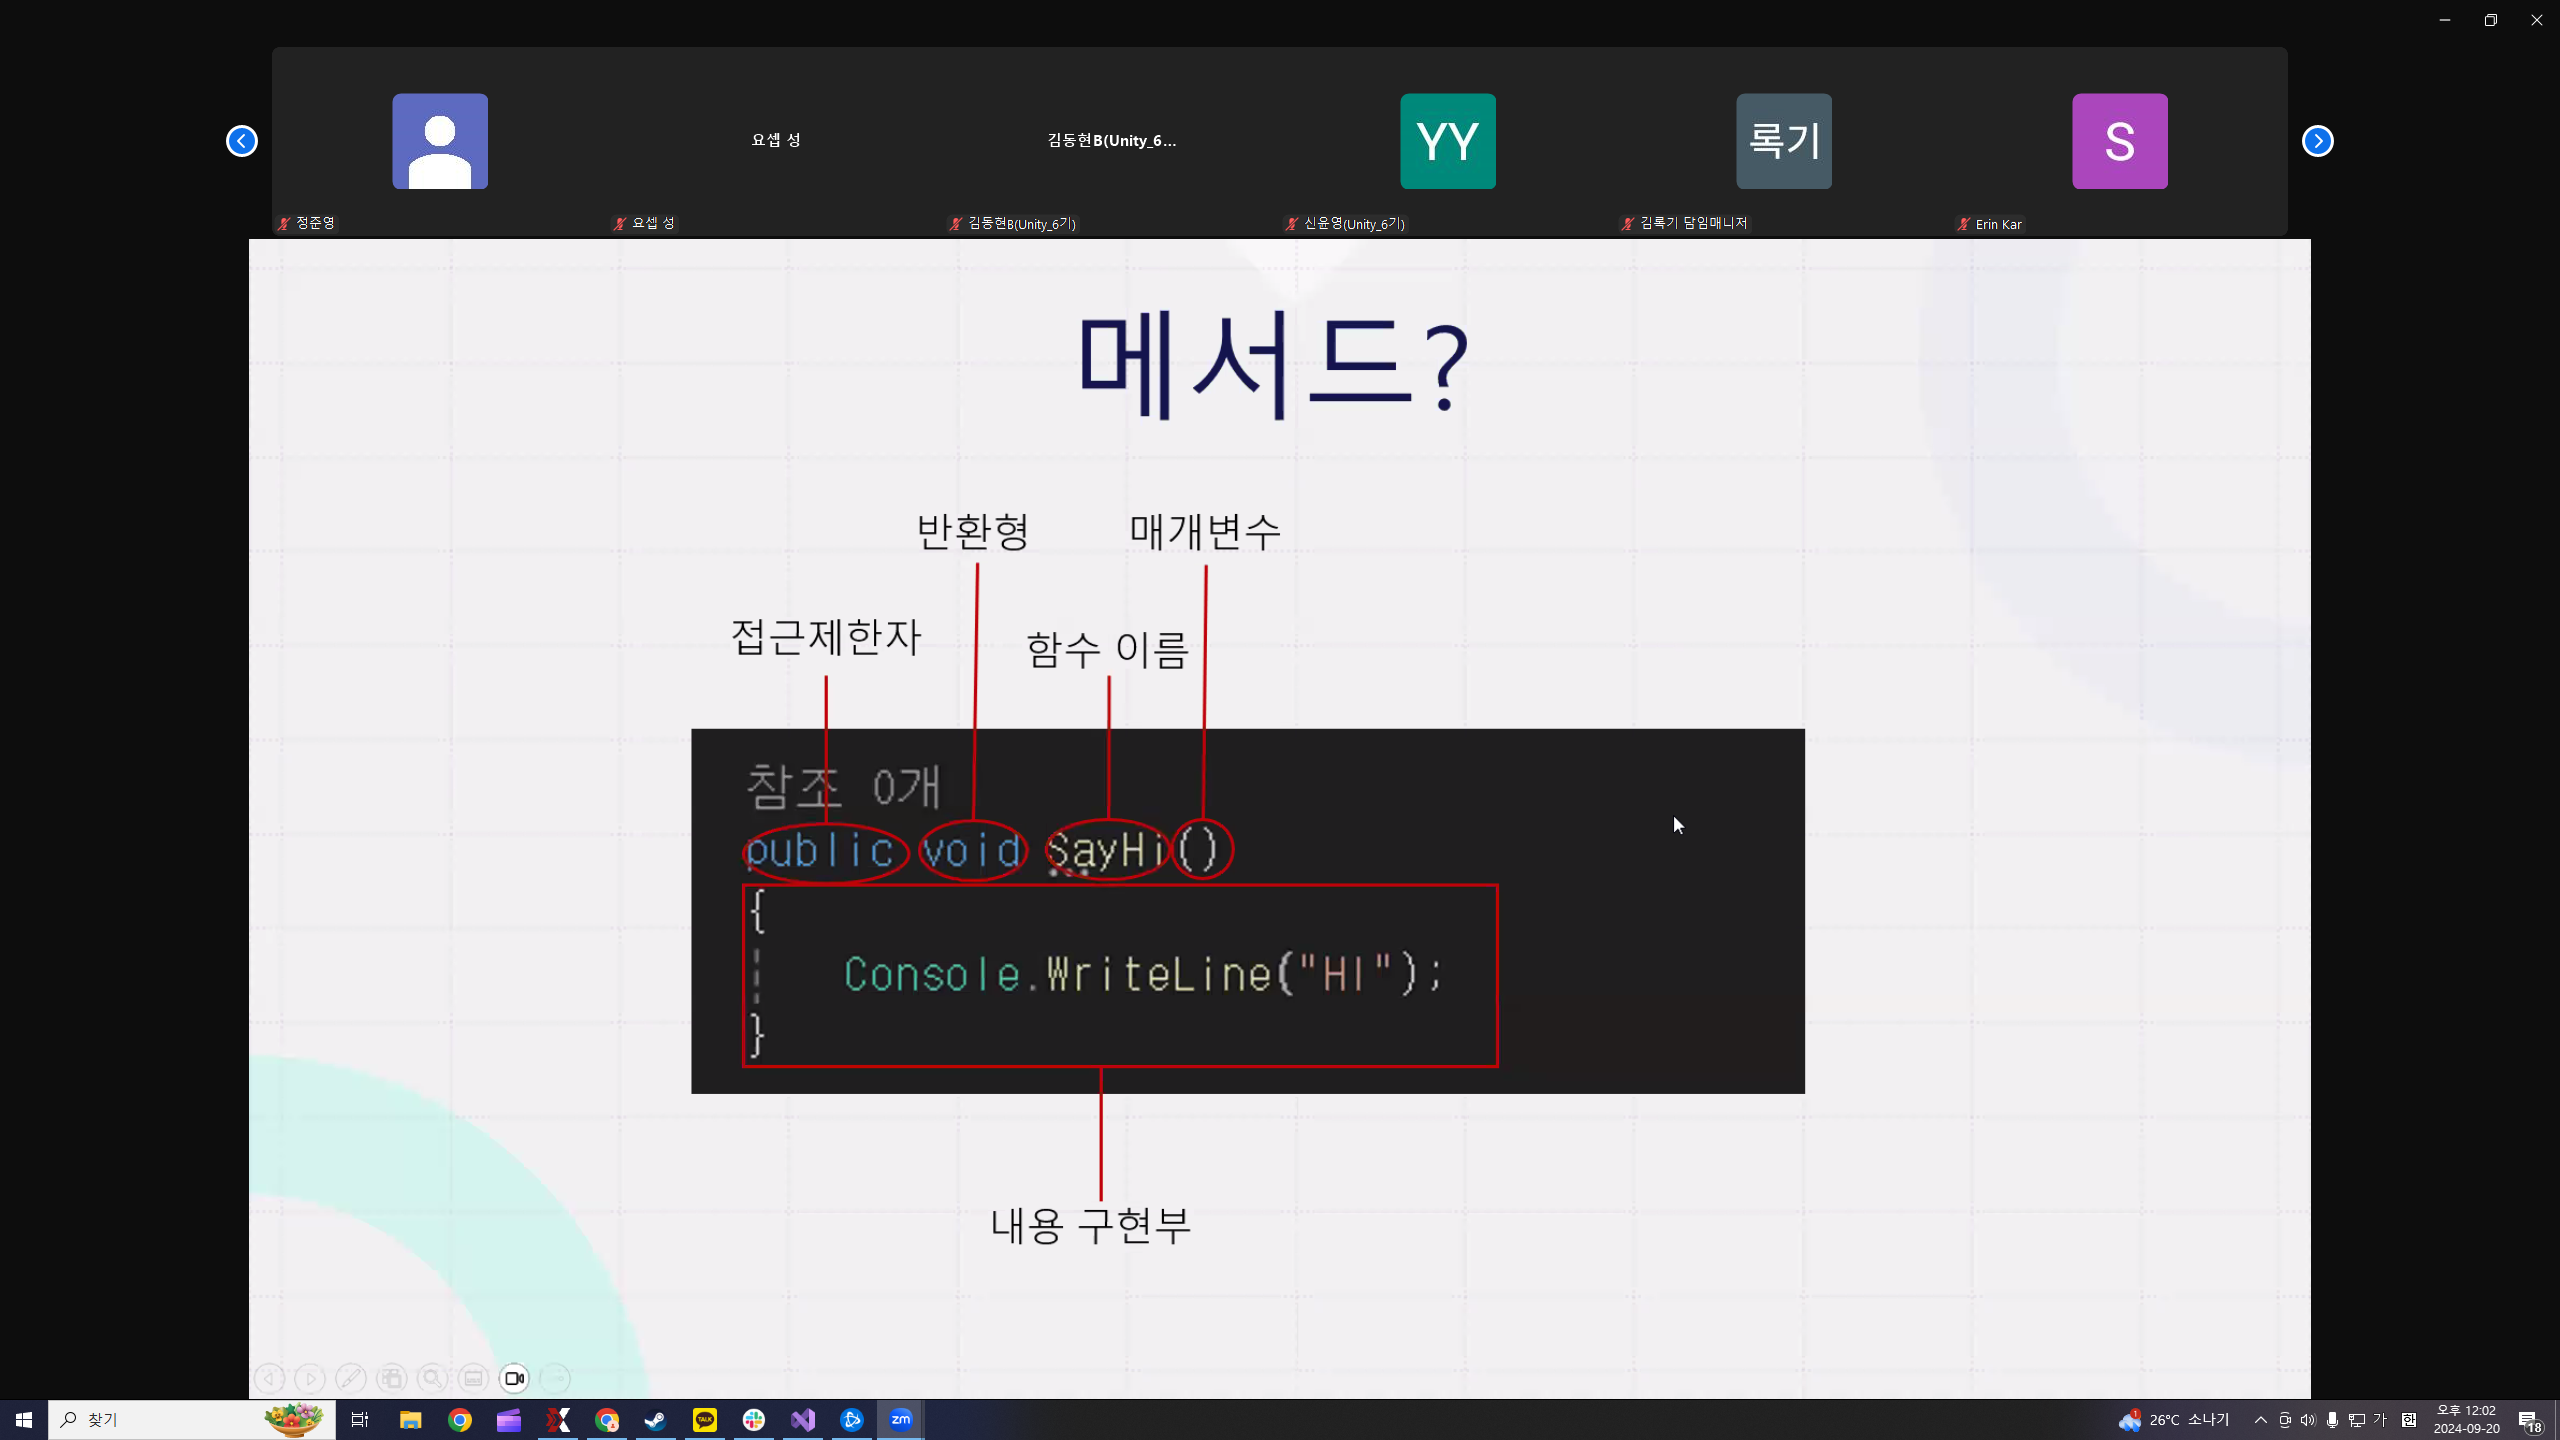Screen dimensions: 2560x1440
Task: Activate the slide zoom magnifier
Action: tap(432, 1378)
